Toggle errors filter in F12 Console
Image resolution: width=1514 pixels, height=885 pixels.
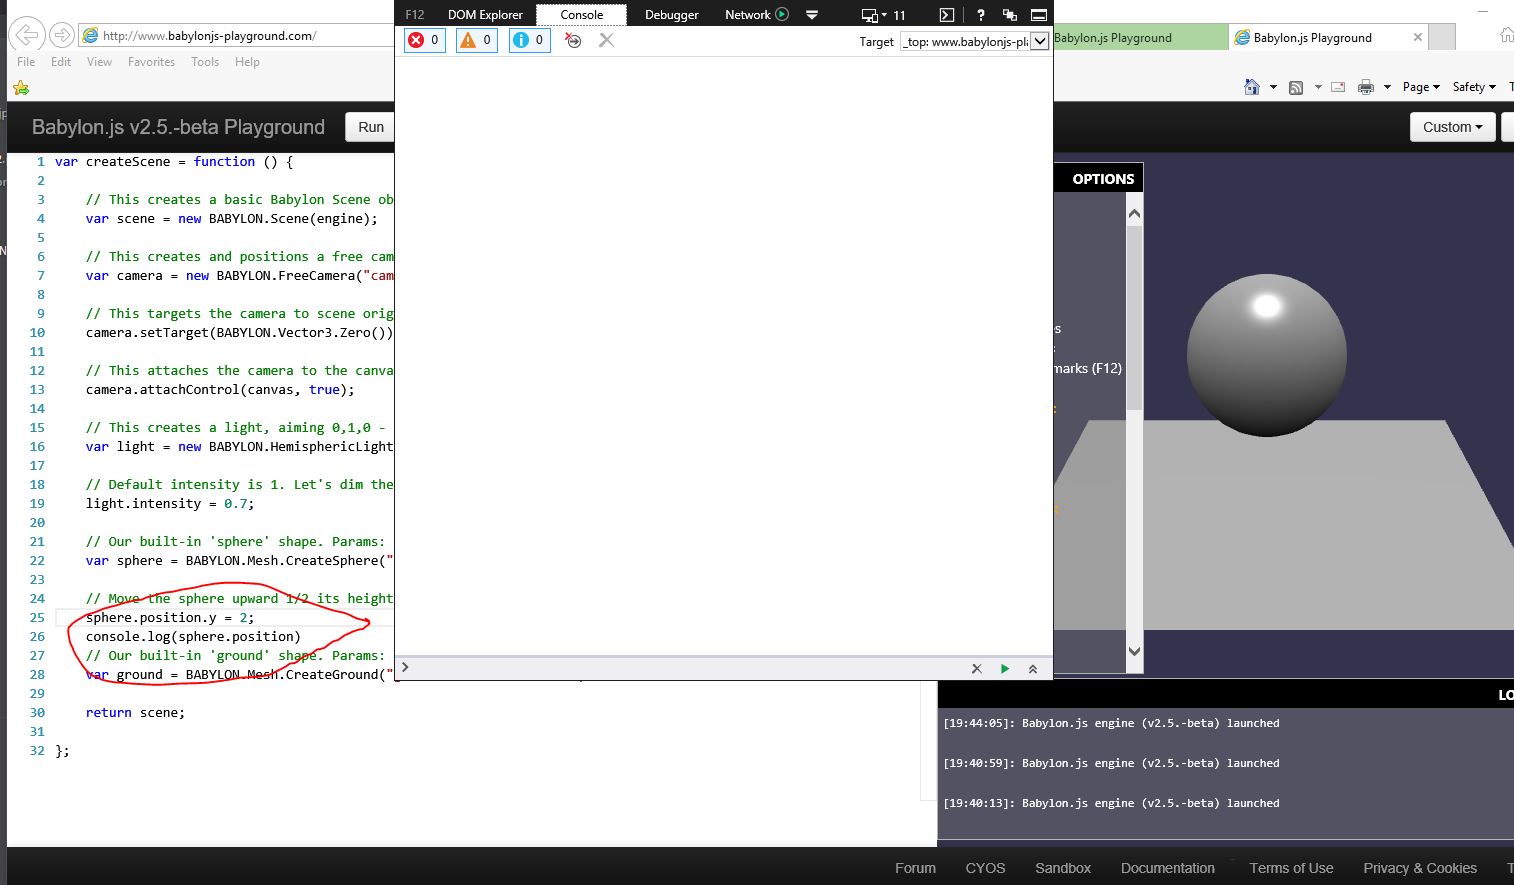424,40
